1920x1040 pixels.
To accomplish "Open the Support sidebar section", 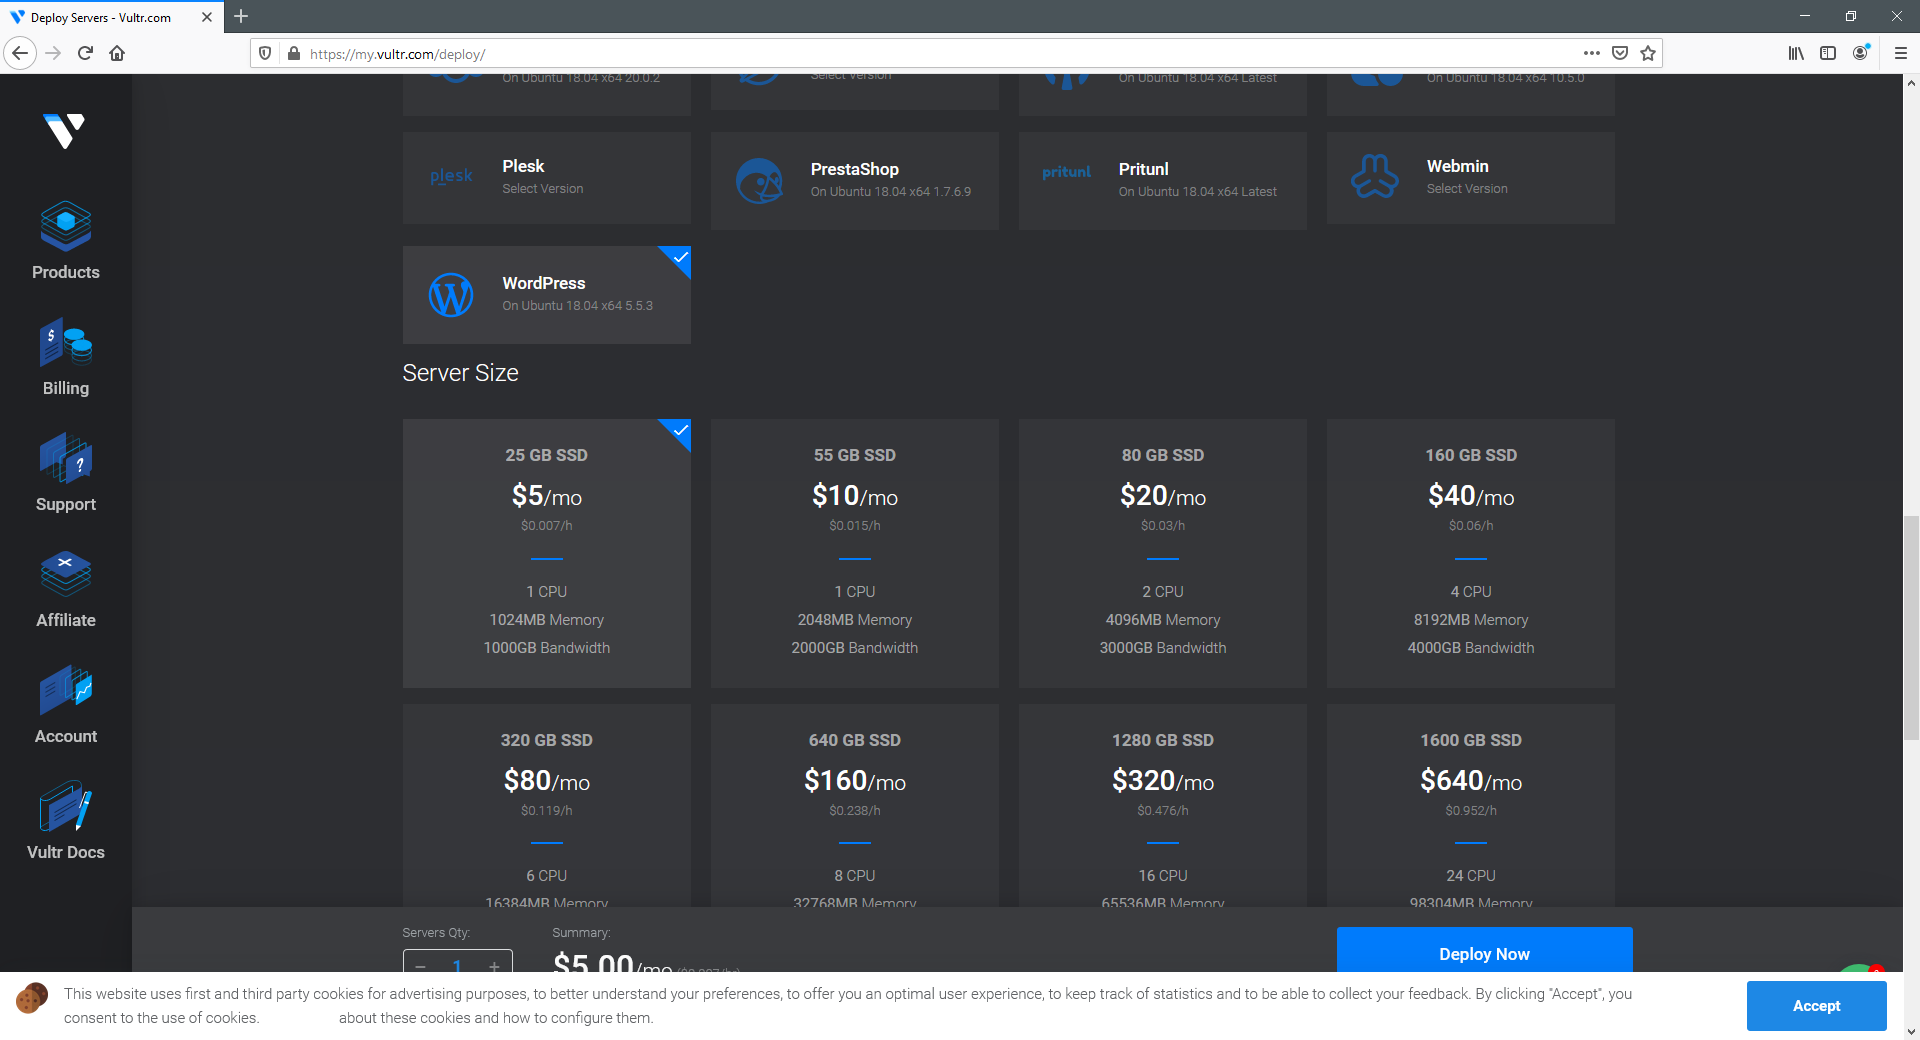I will pos(65,473).
